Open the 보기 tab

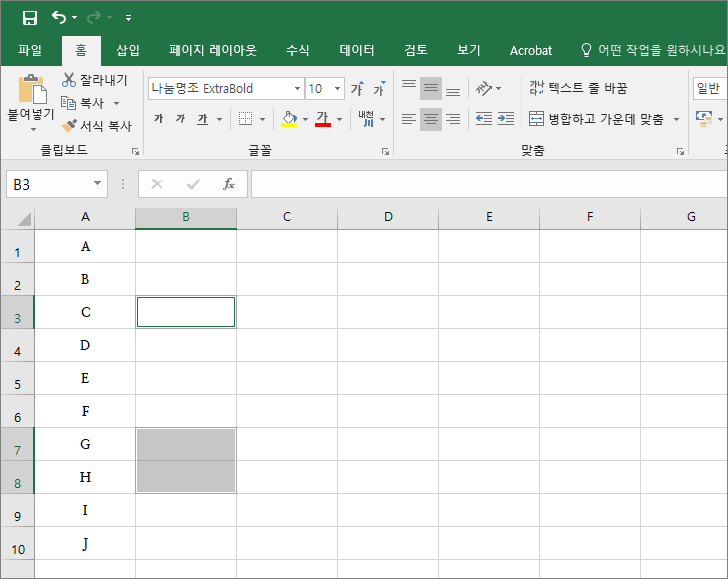(x=468, y=50)
